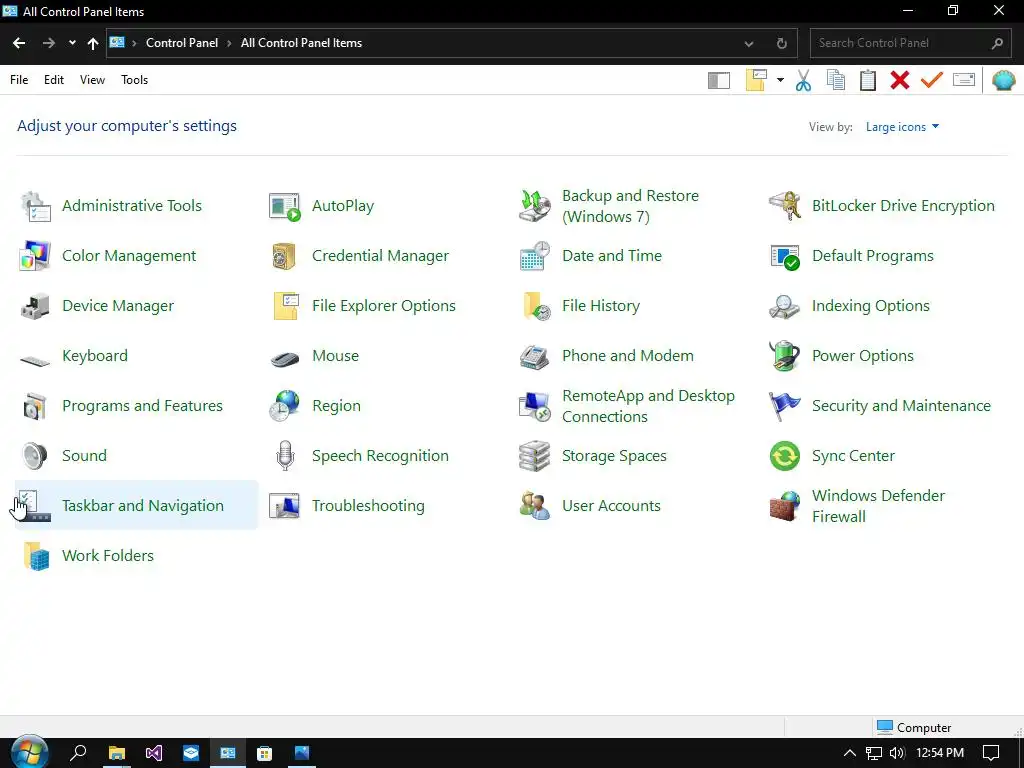Screen dimensions: 1024x768
Task: Click the Indexing Options icon
Action: pos(784,306)
